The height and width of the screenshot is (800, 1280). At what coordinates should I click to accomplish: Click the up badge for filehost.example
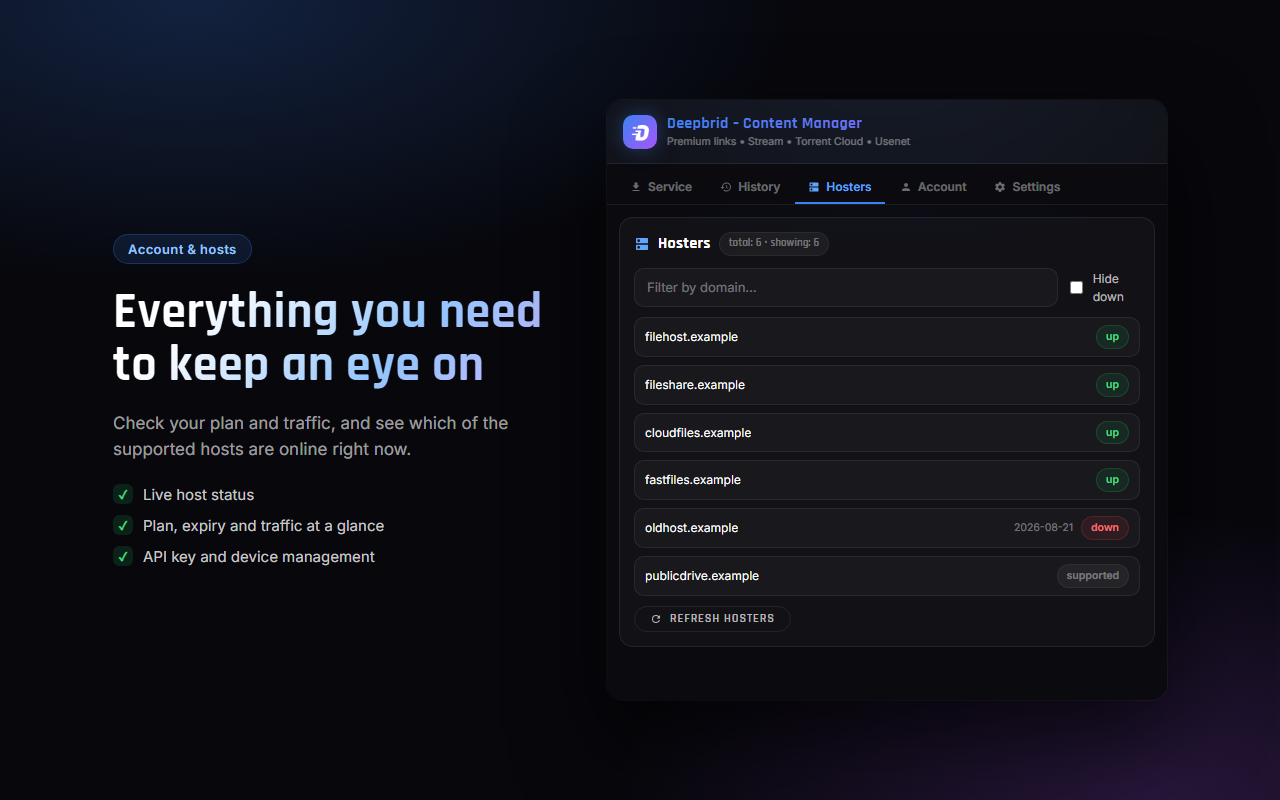tap(1112, 337)
